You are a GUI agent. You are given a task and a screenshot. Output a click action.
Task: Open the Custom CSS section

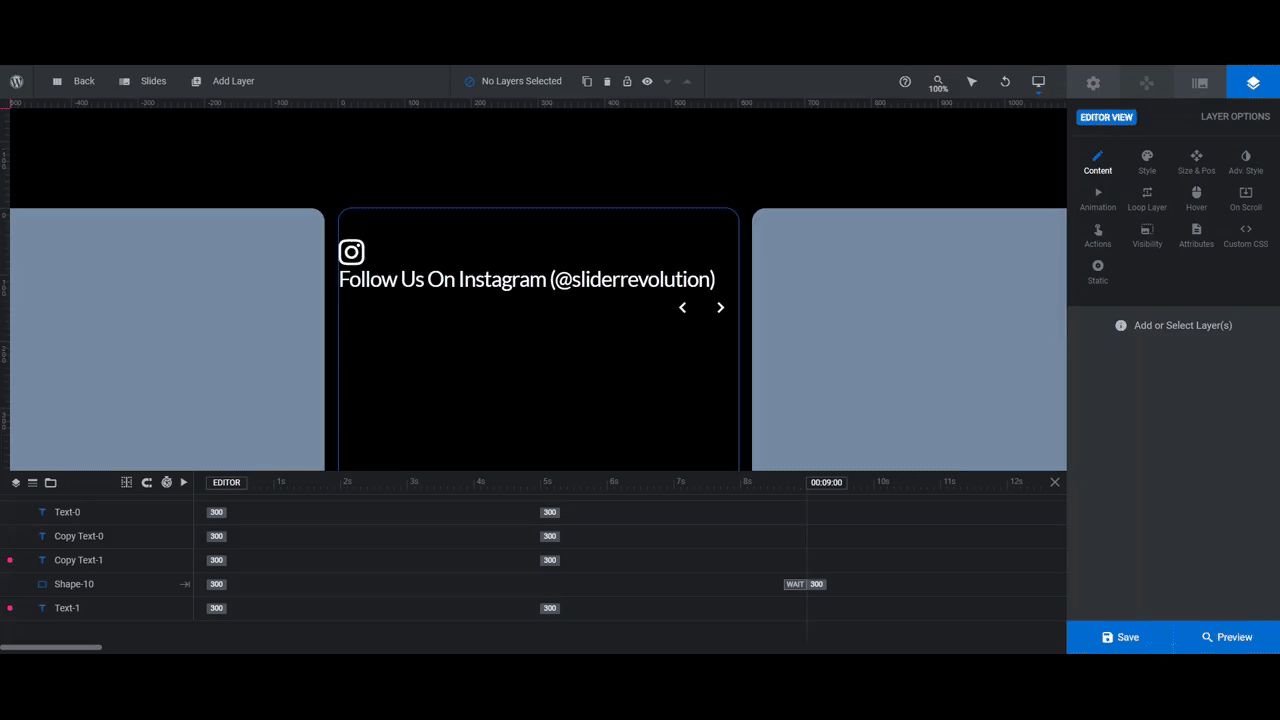[x=1246, y=236]
